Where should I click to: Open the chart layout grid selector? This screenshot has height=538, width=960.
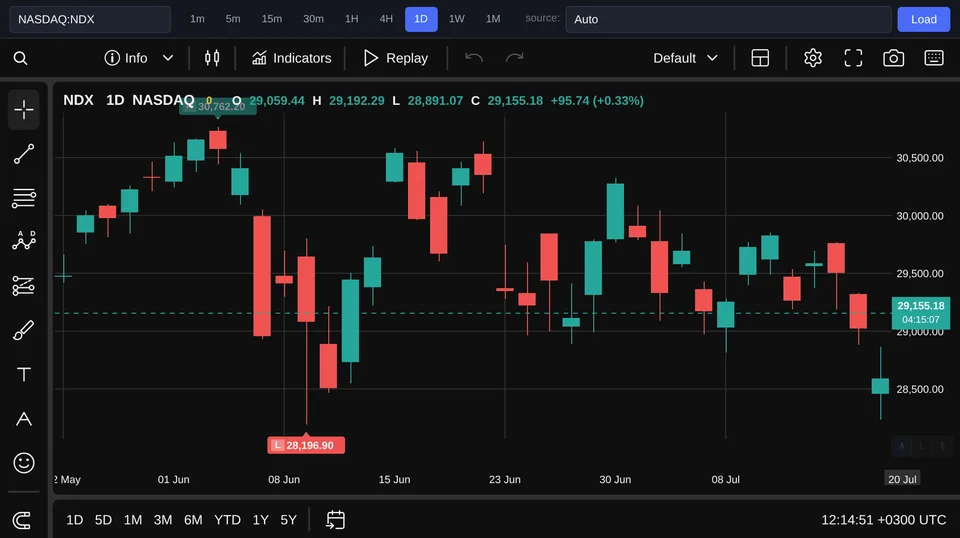pyautogui.click(x=760, y=58)
